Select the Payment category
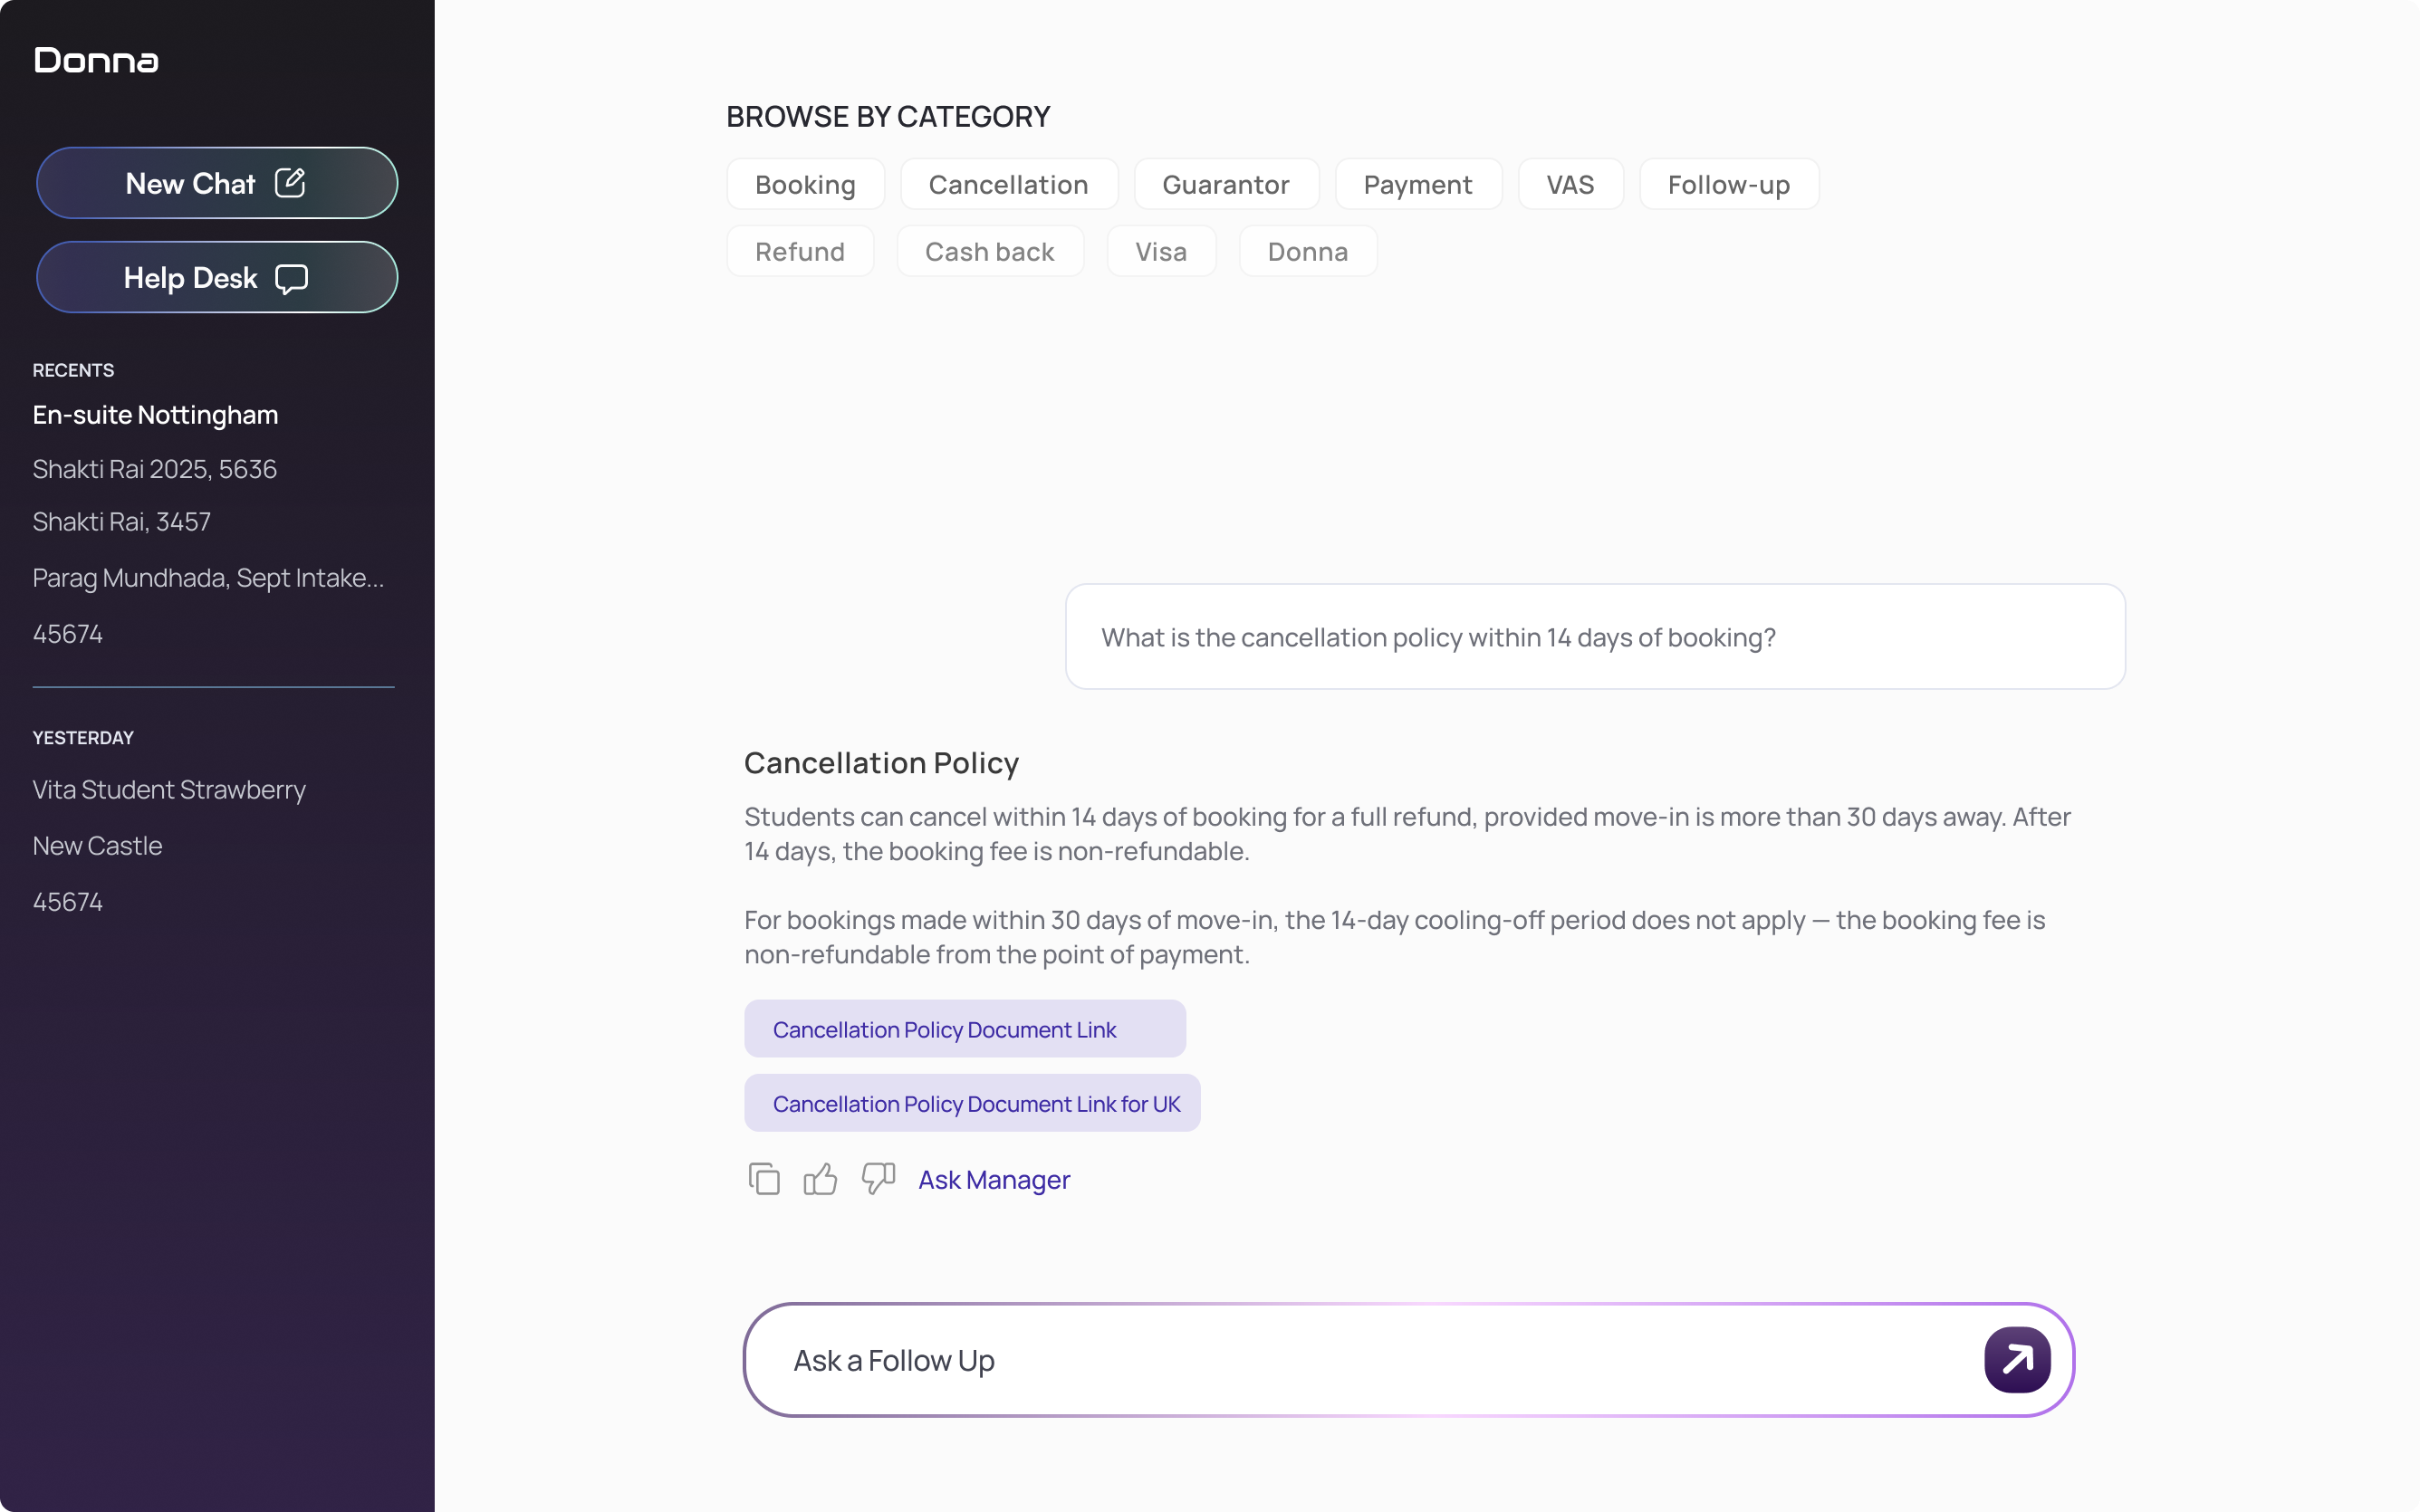Screen dimensions: 2420x1512 tap(1418, 184)
